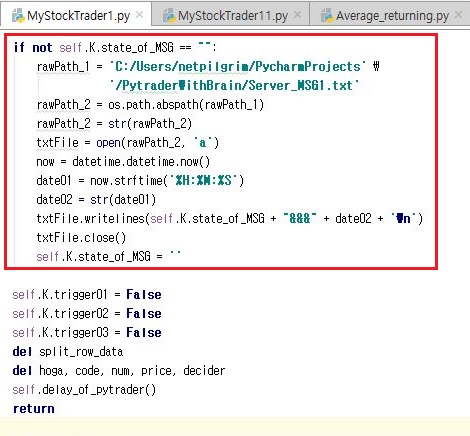The width and height of the screenshot is (470, 436).
Task: Click the now = datetime.datetime.now() line
Action: point(123,162)
